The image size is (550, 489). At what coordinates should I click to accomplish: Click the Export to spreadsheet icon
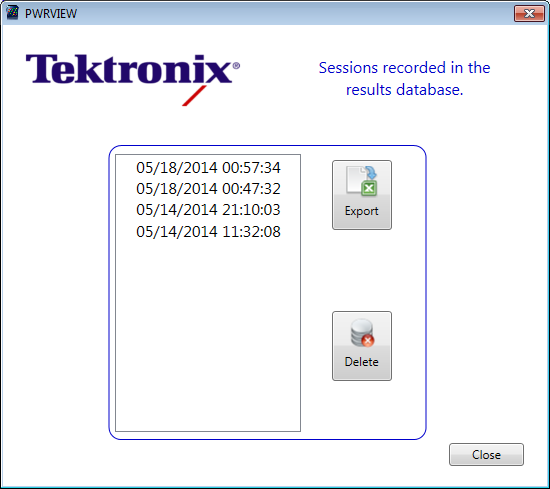tap(362, 181)
